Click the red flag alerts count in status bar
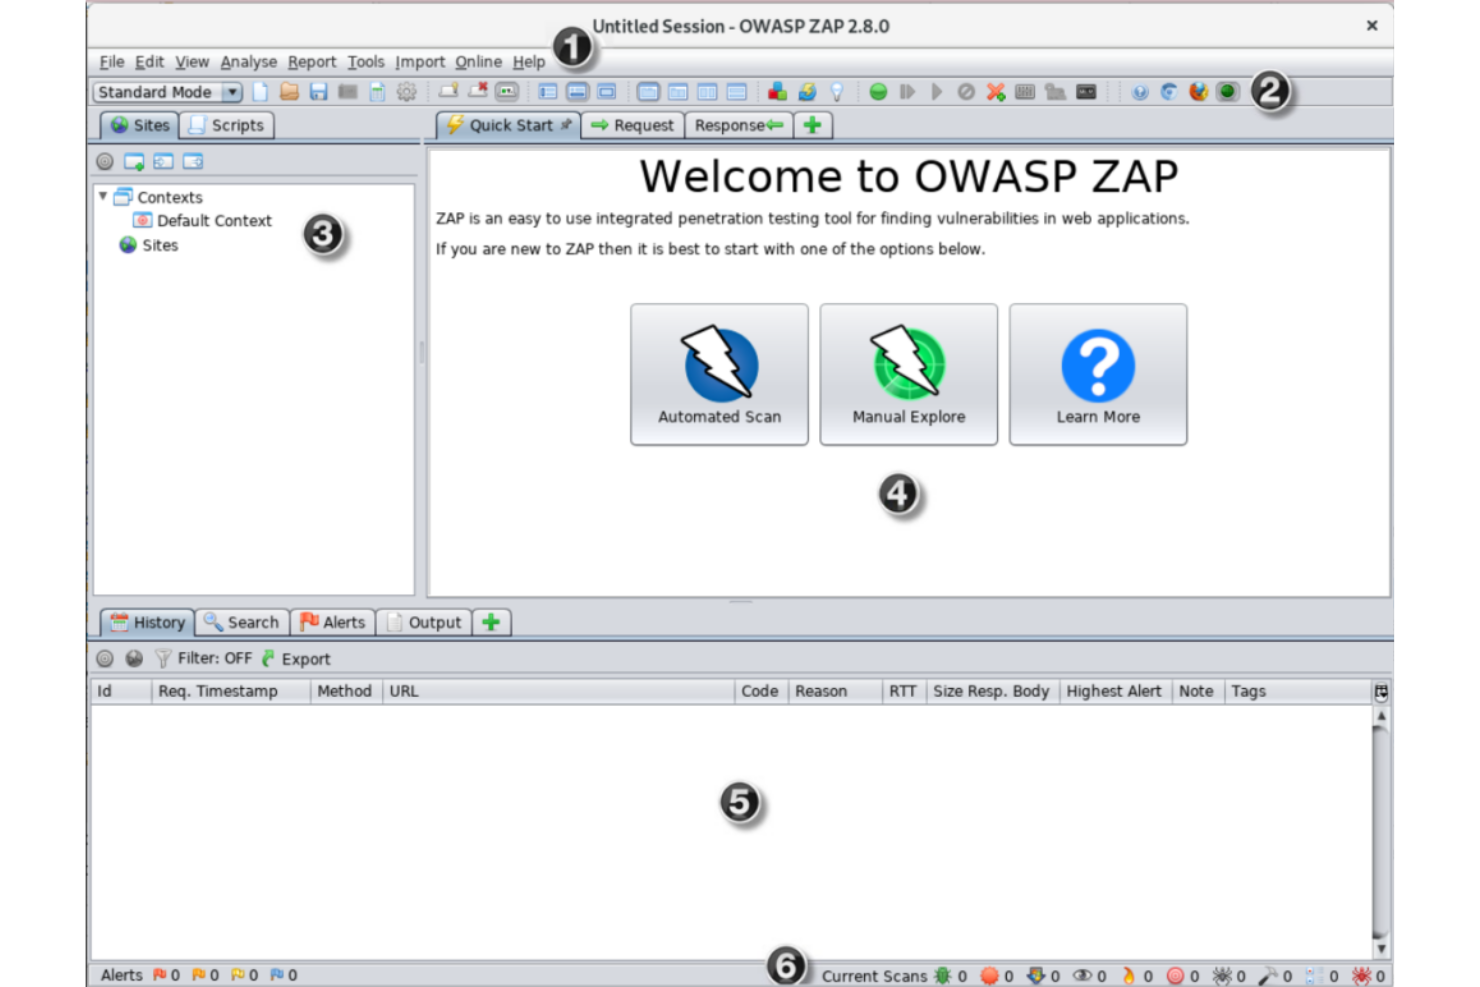The height and width of the screenshot is (987, 1480). point(166,975)
